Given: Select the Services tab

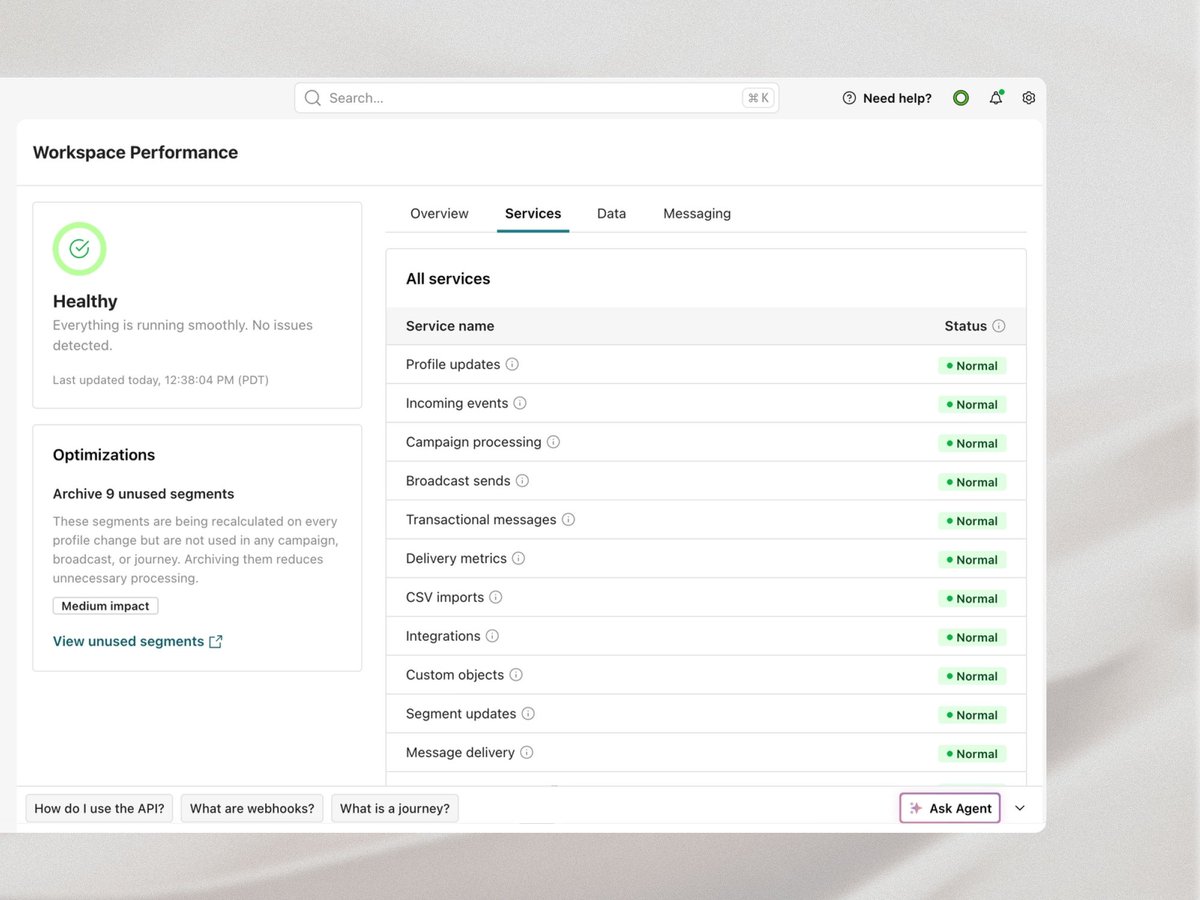Looking at the screenshot, I should 533,214.
